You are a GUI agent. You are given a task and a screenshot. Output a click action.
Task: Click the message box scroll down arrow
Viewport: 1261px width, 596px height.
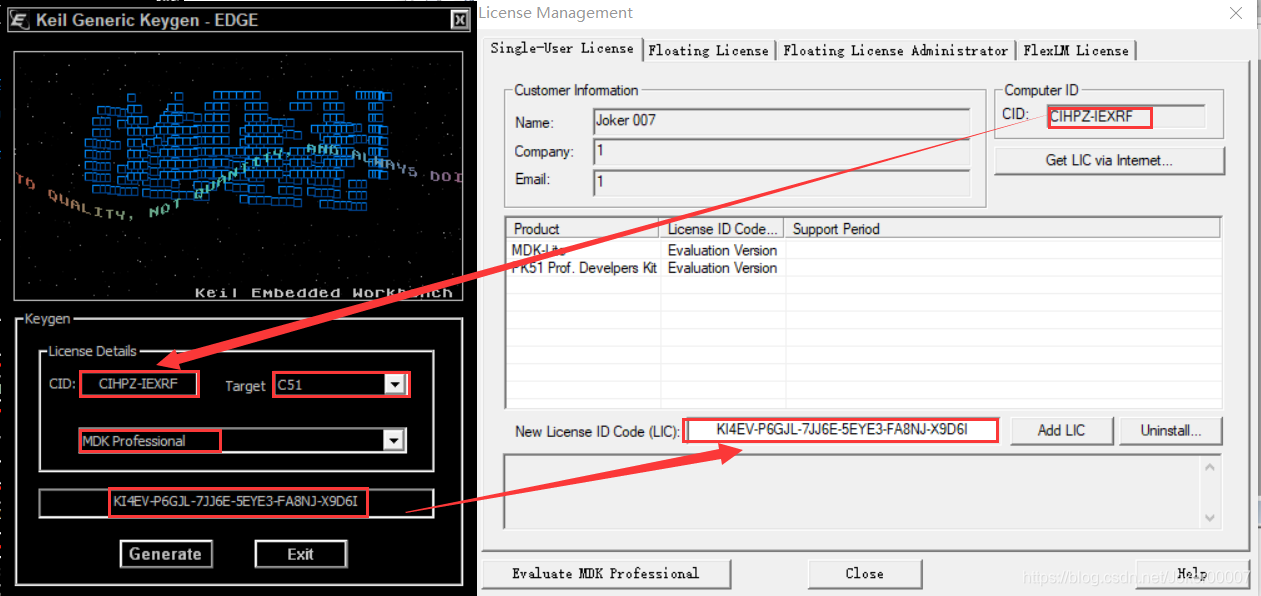(1210, 517)
